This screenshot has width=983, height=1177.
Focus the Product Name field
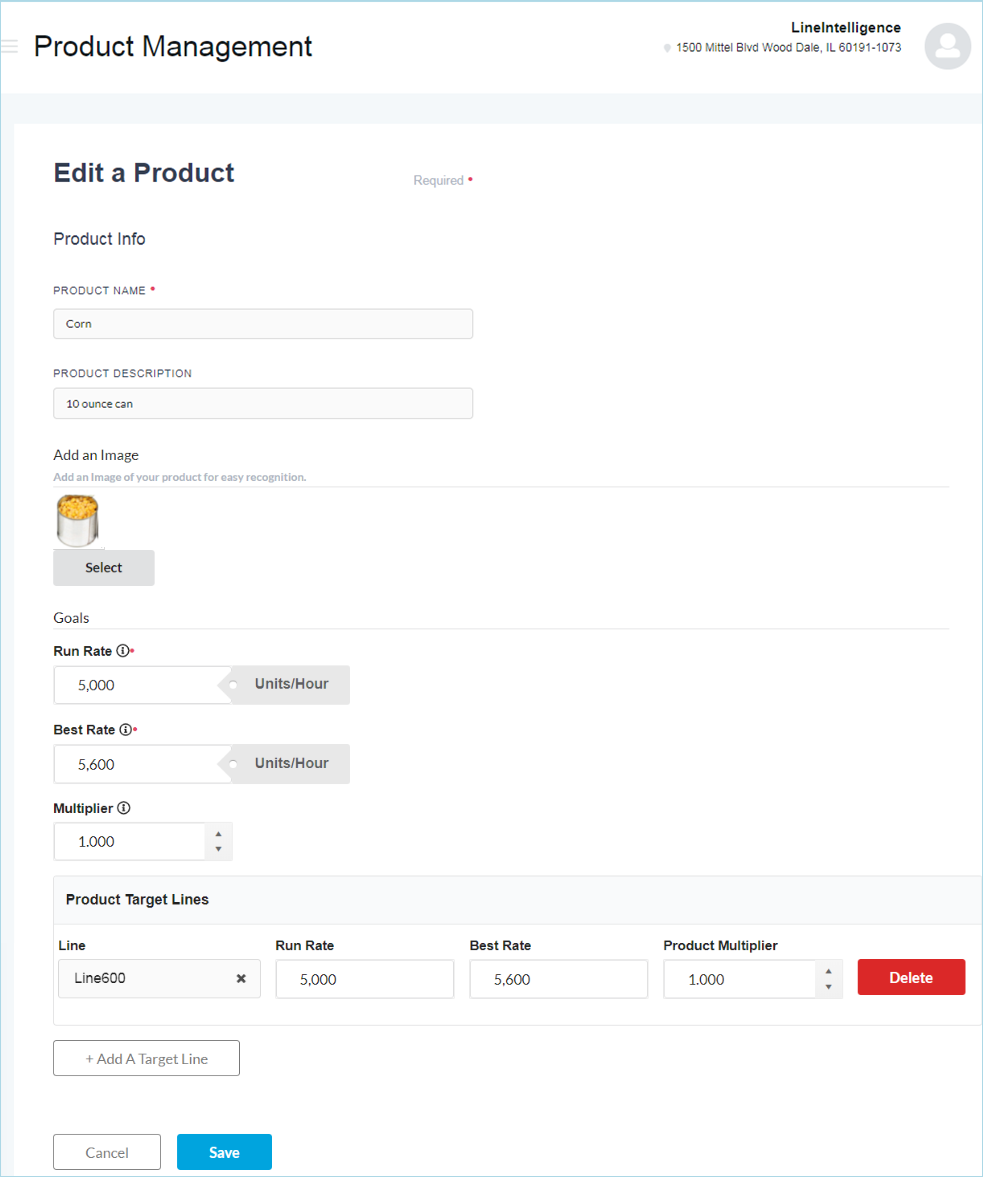point(262,324)
